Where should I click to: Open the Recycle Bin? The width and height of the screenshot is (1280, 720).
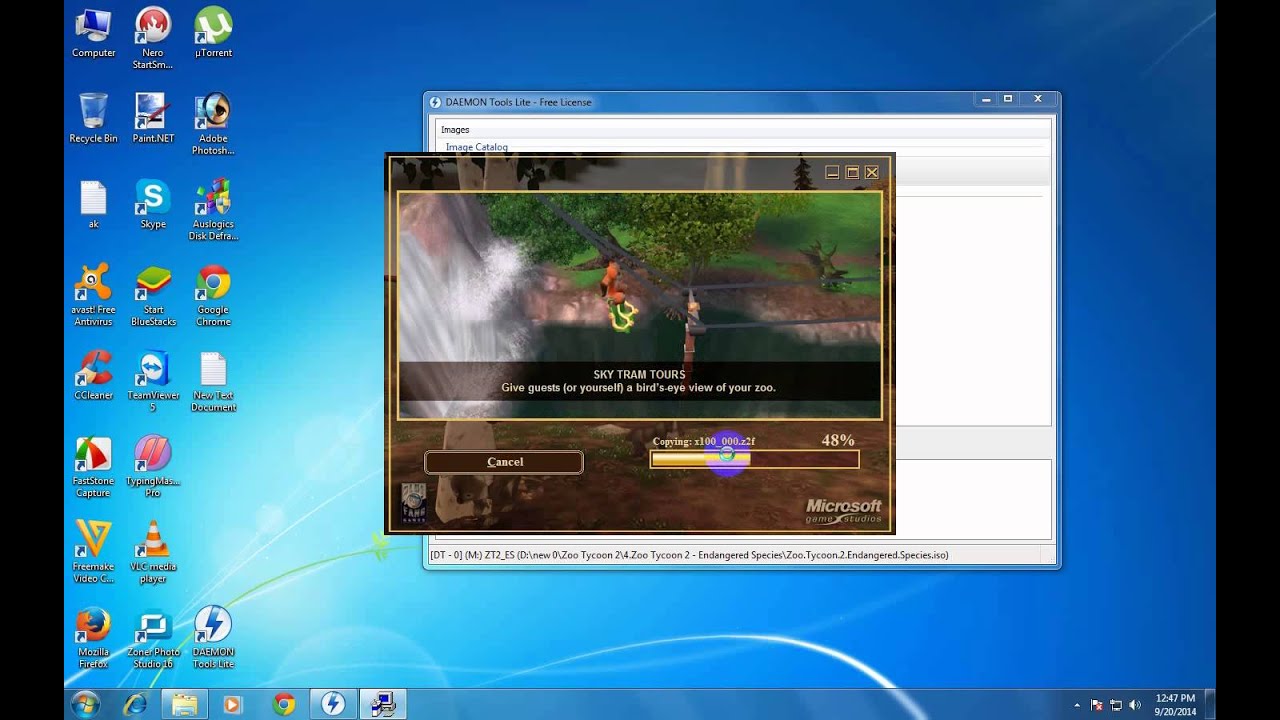click(93, 118)
